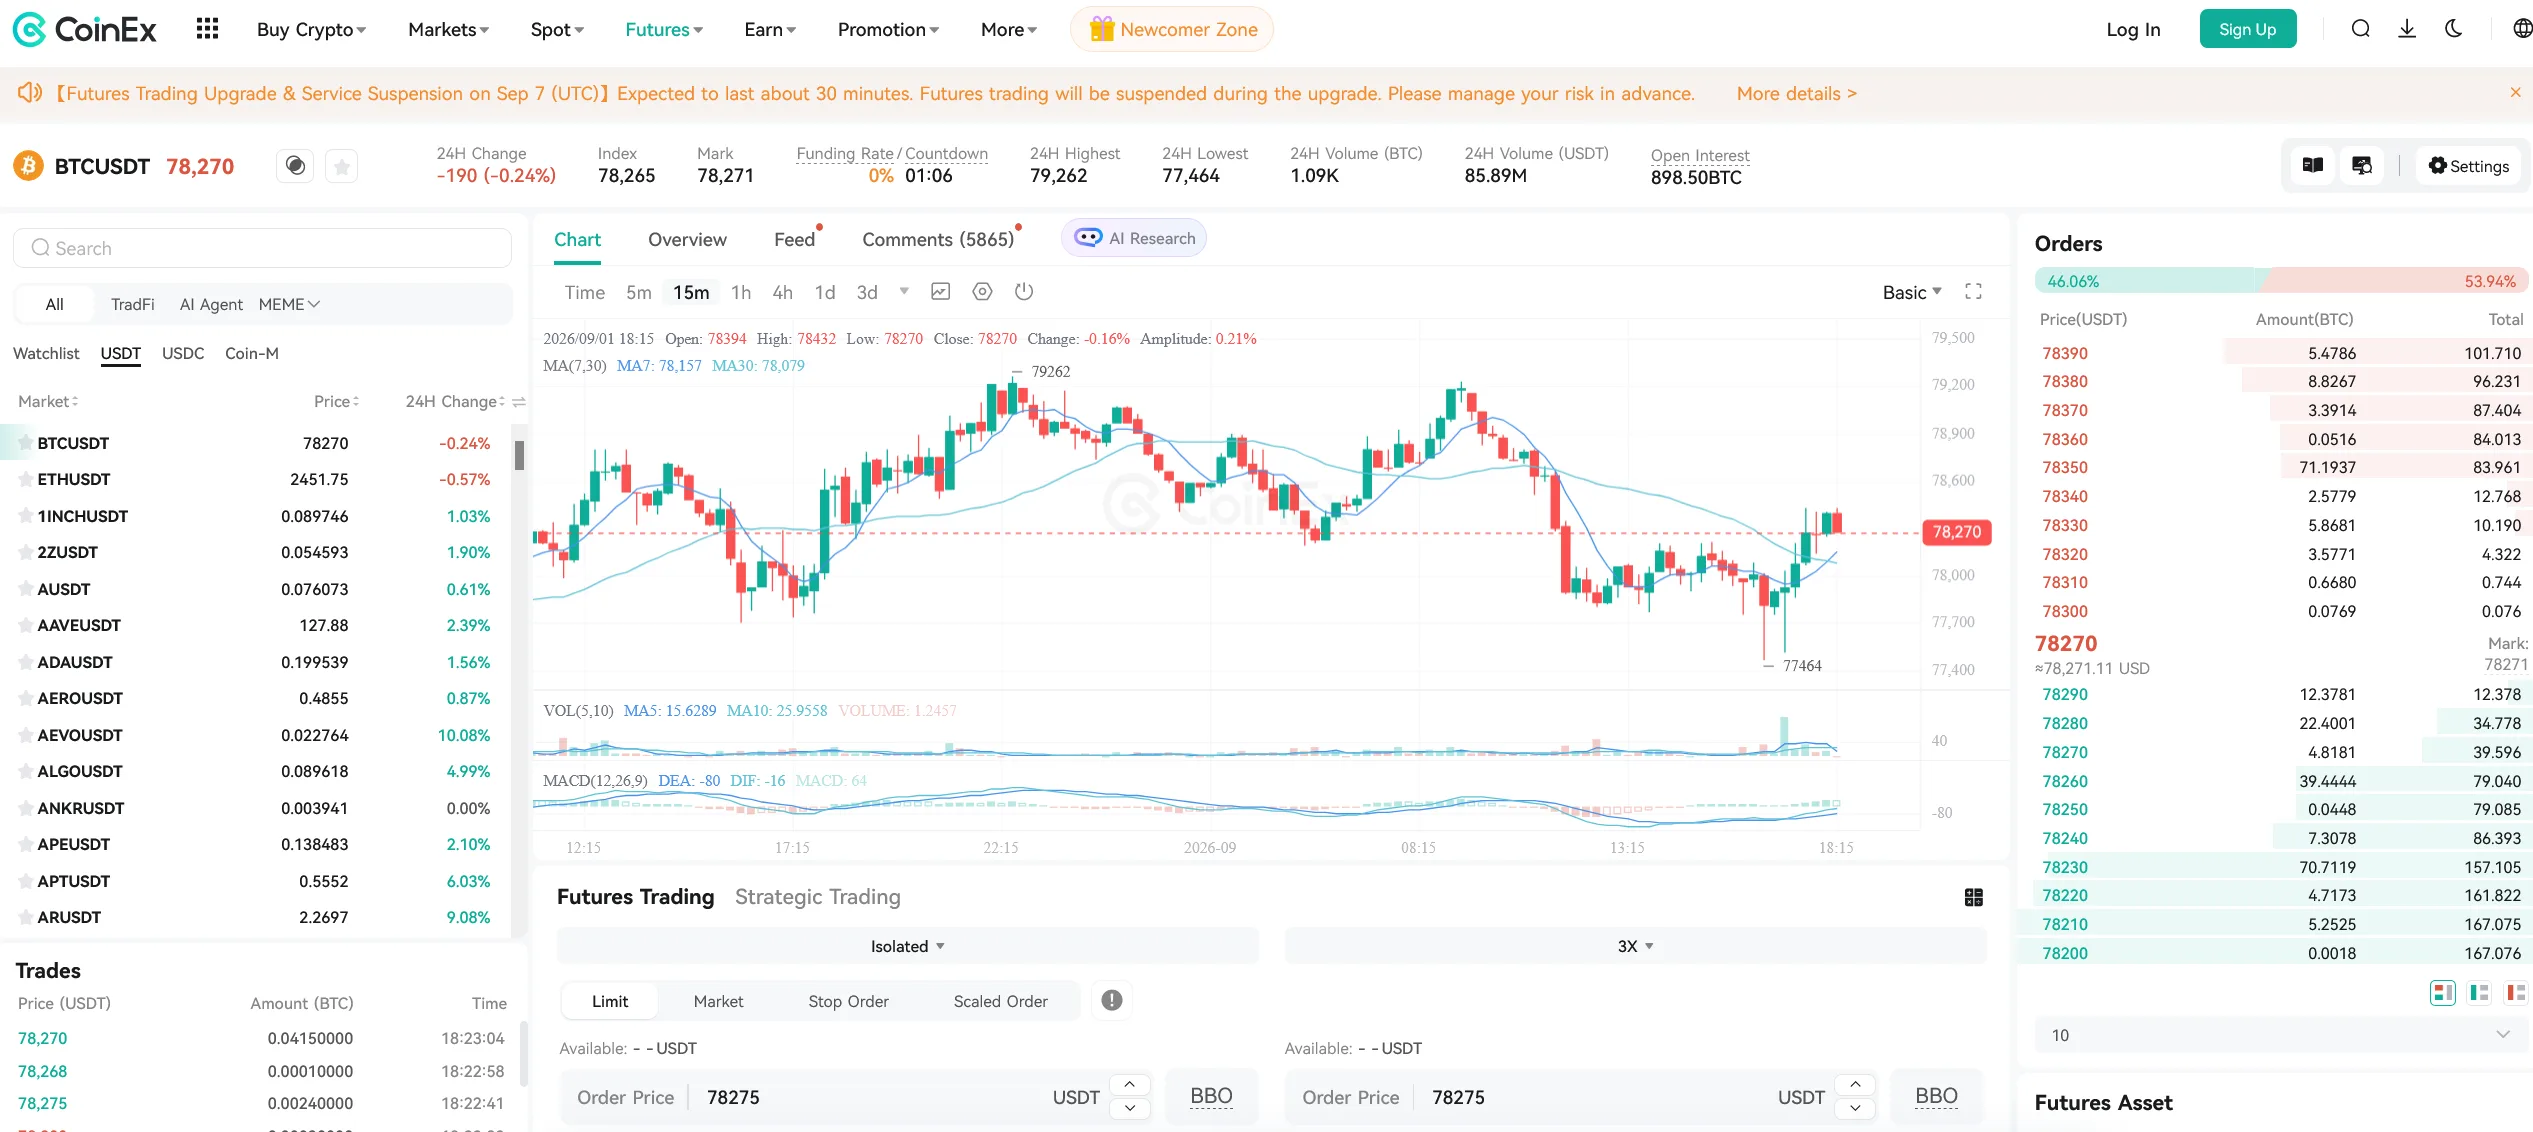Open the Comments (5865) tab
This screenshot has height=1132, width=2533.
point(938,239)
